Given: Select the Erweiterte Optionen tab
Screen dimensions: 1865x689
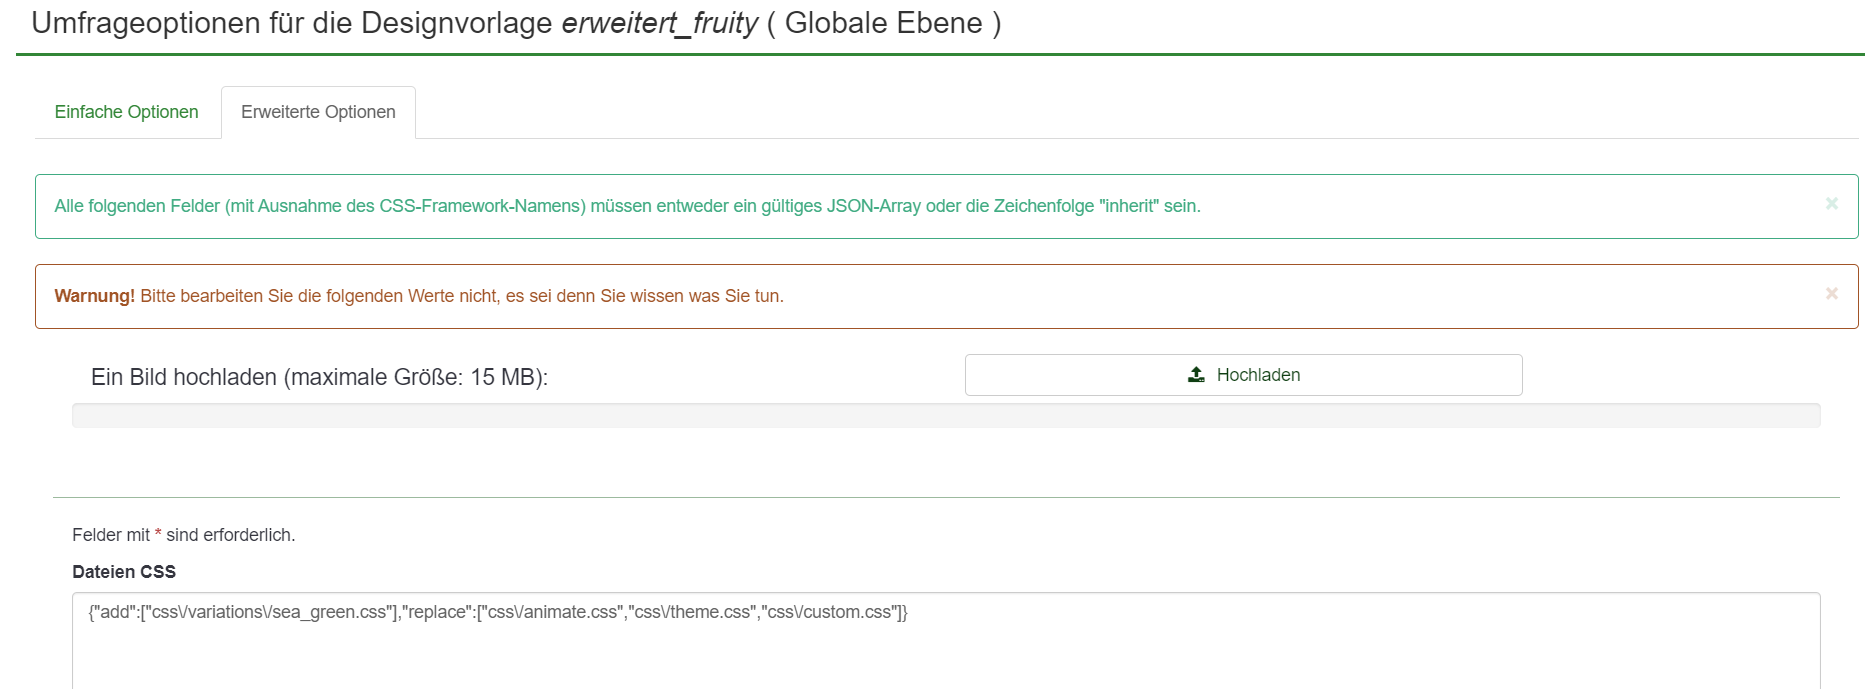Looking at the screenshot, I should (318, 112).
